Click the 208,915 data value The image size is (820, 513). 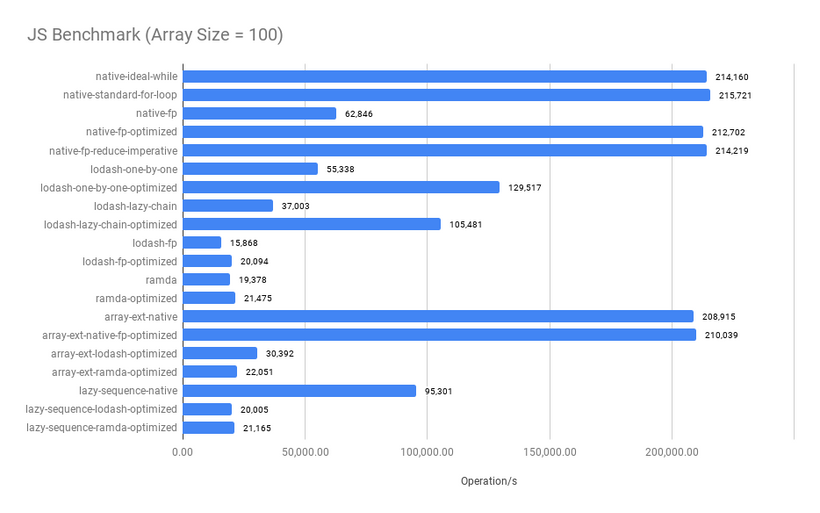point(719,317)
